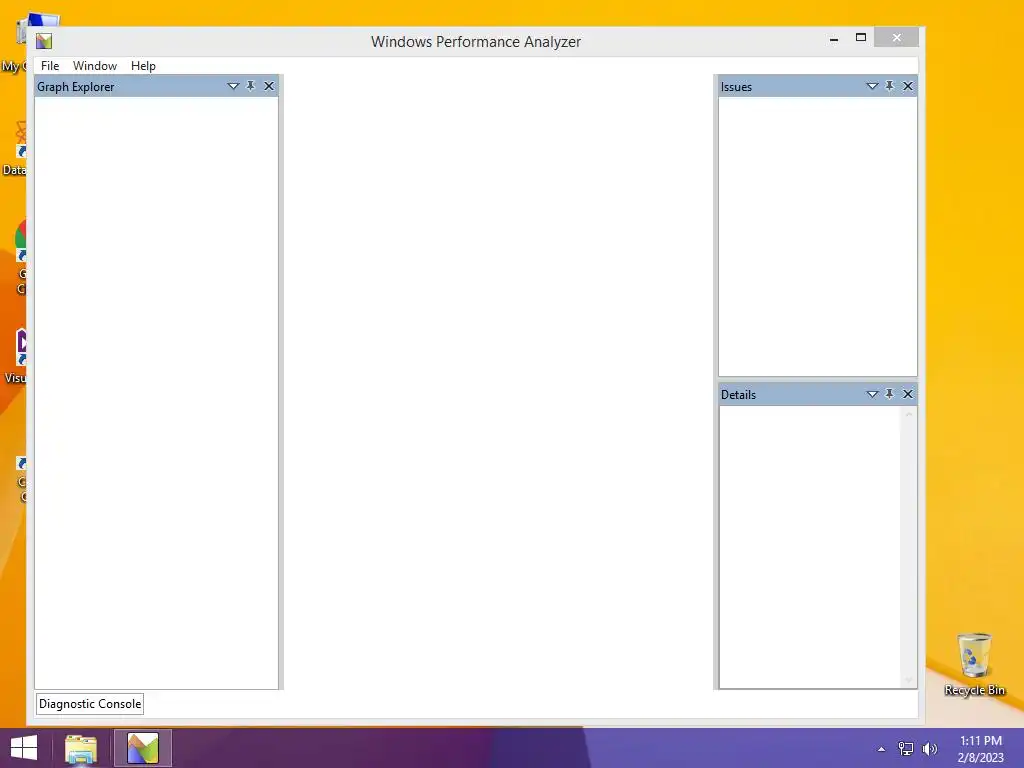Select the Recycle Bin desktop icon
The image size is (1024, 768).
click(x=974, y=664)
